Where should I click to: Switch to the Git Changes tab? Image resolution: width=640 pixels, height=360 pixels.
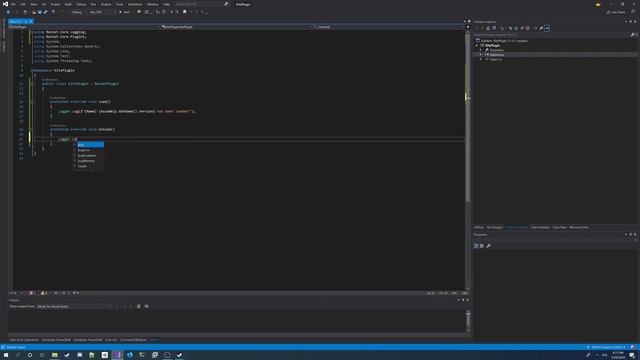tap(494, 227)
